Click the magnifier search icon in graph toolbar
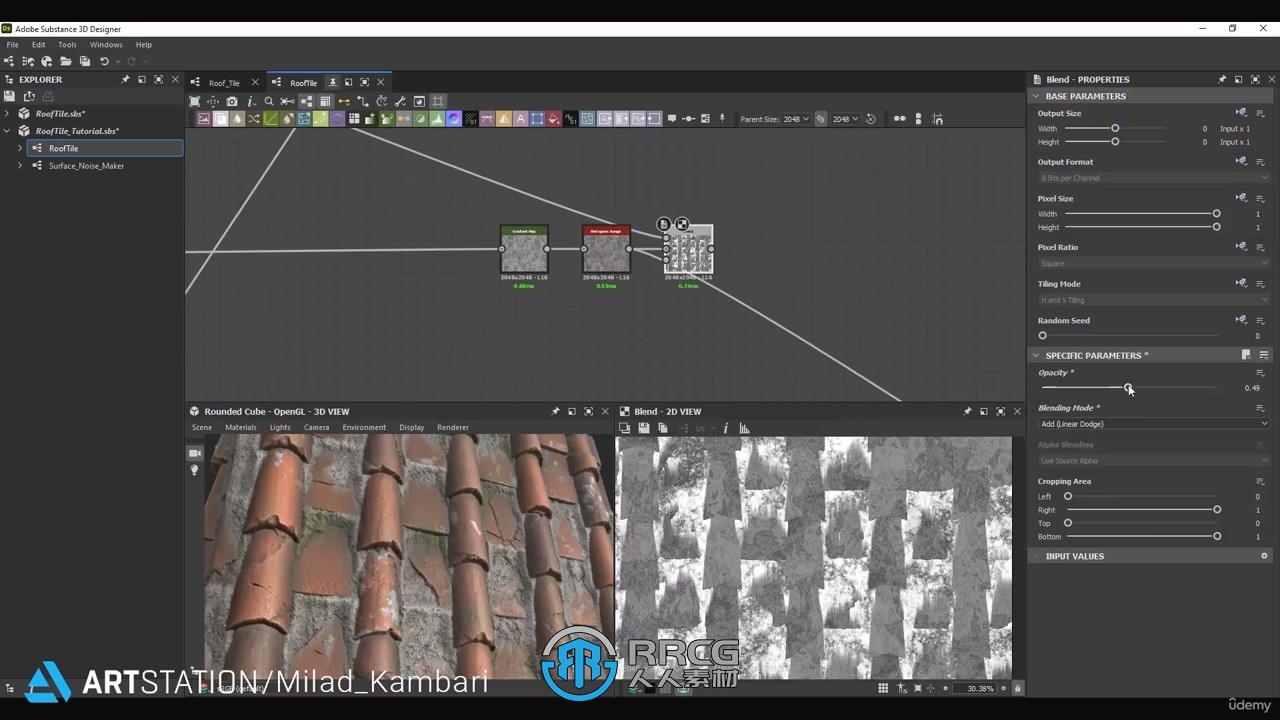This screenshot has height=720, width=1280. tap(269, 101)
